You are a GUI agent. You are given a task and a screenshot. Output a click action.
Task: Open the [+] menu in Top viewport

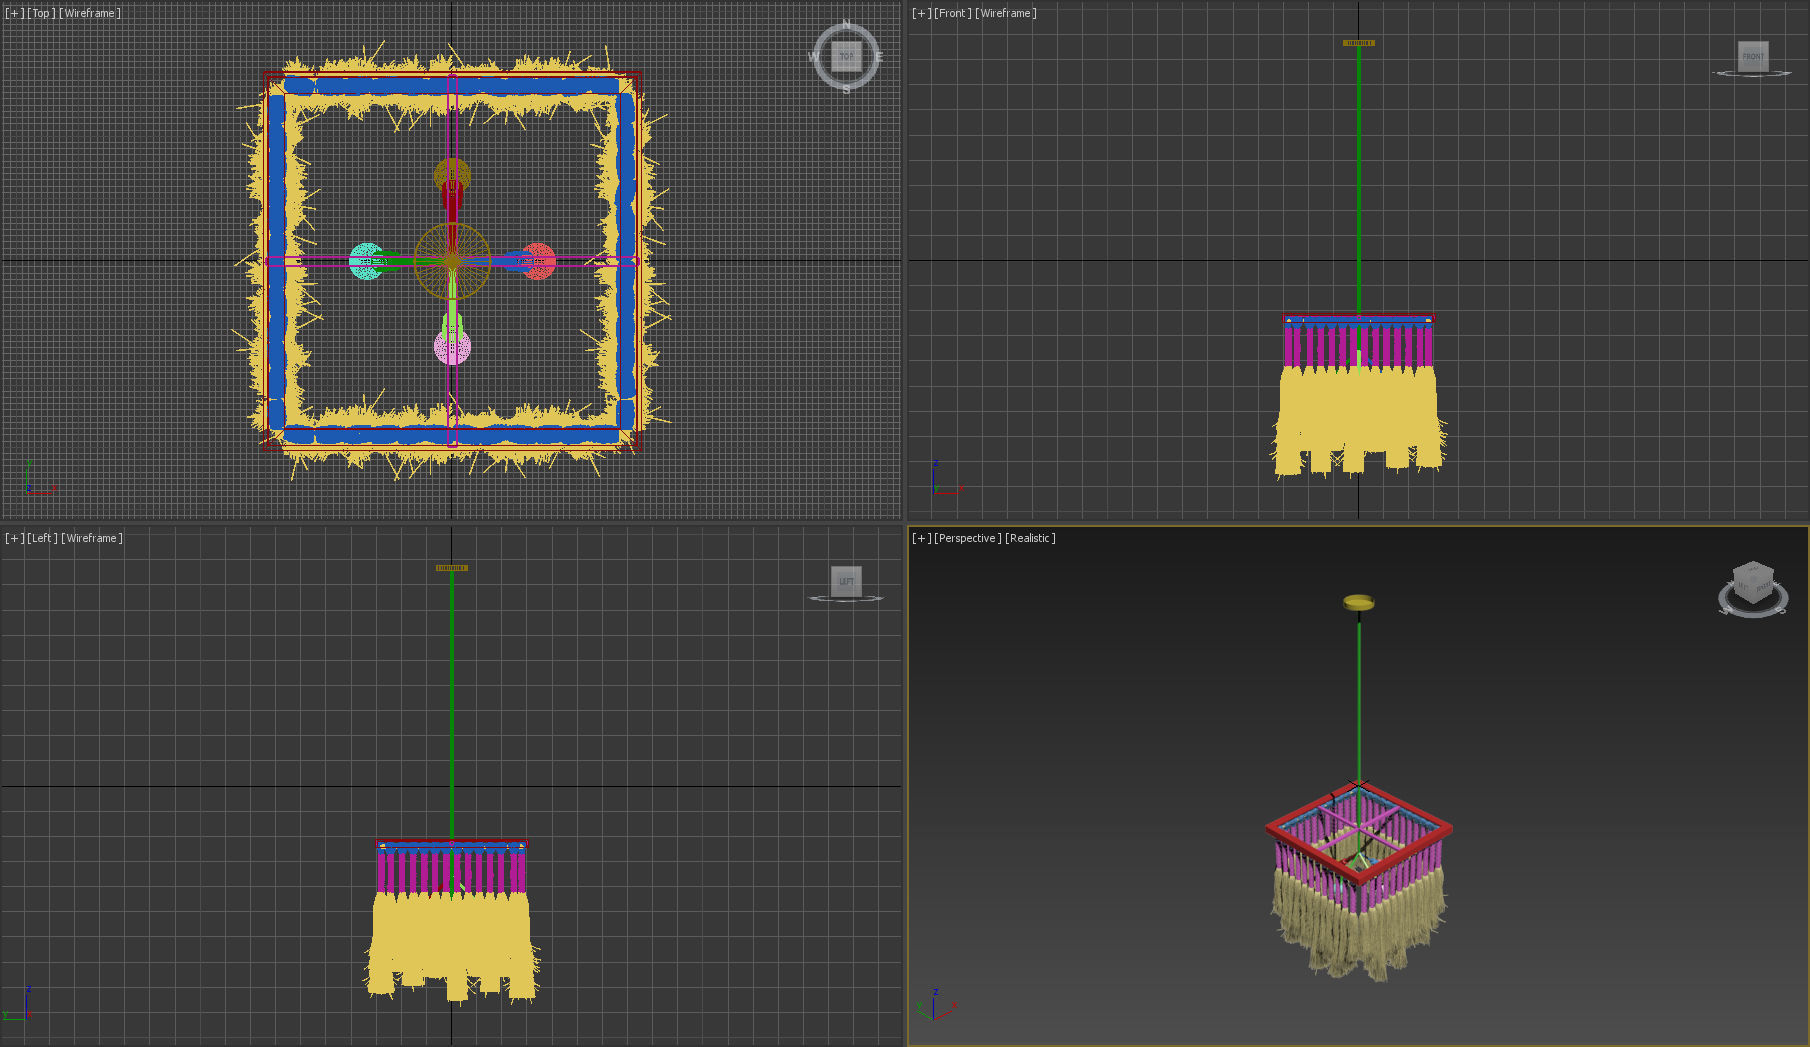click(x=14, y=13)
